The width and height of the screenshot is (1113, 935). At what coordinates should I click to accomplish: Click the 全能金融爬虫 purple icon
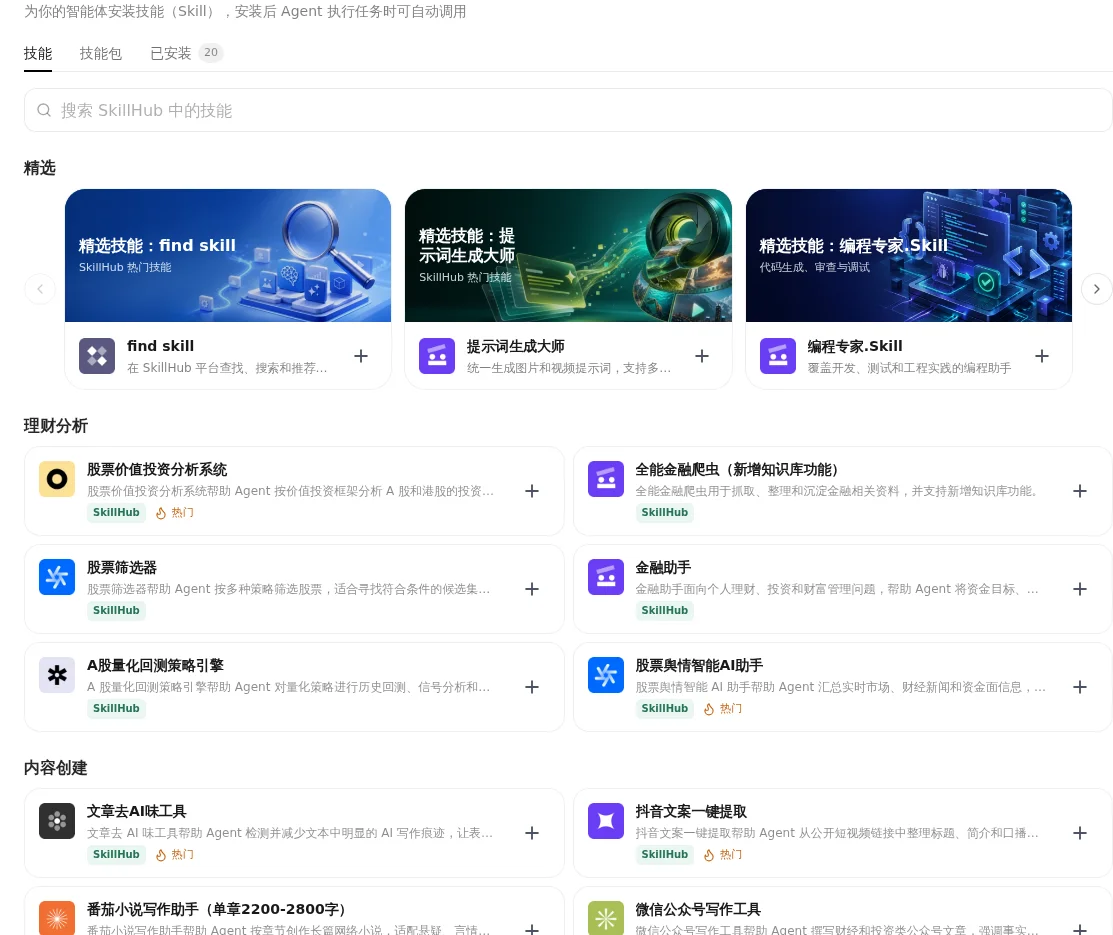pos(606,479)
